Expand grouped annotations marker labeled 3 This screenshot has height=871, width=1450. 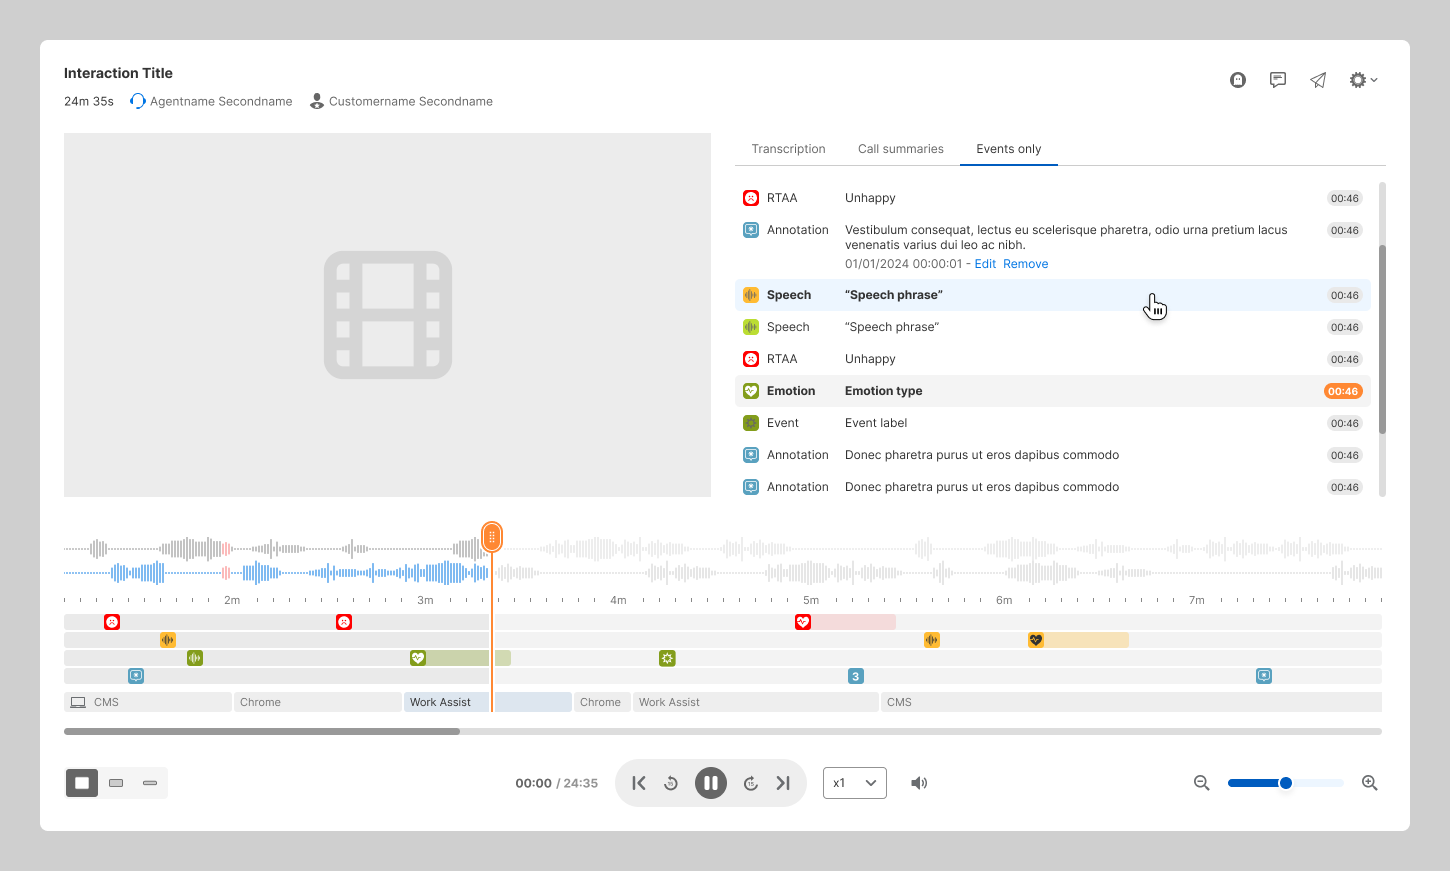pyautogui.click(x=856, y=676)
